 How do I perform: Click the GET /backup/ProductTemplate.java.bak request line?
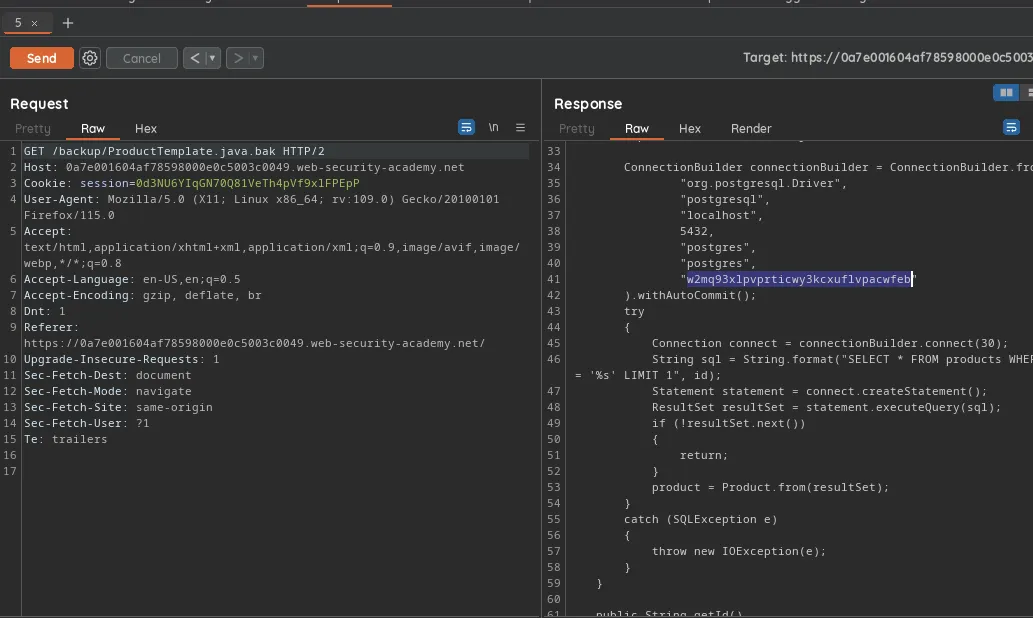coord(174,152)
